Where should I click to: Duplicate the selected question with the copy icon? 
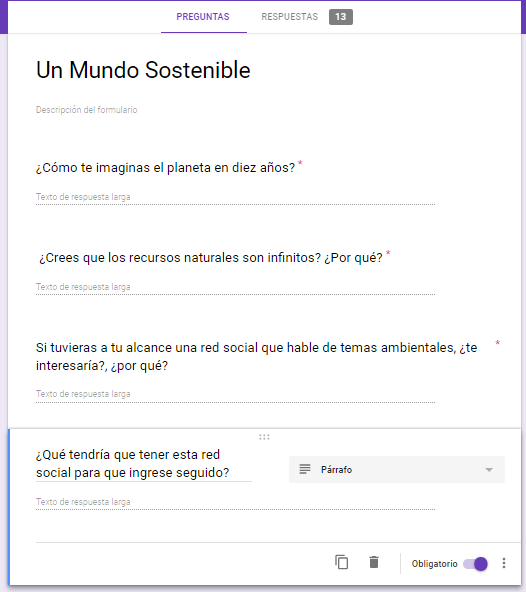coord(342,562)
